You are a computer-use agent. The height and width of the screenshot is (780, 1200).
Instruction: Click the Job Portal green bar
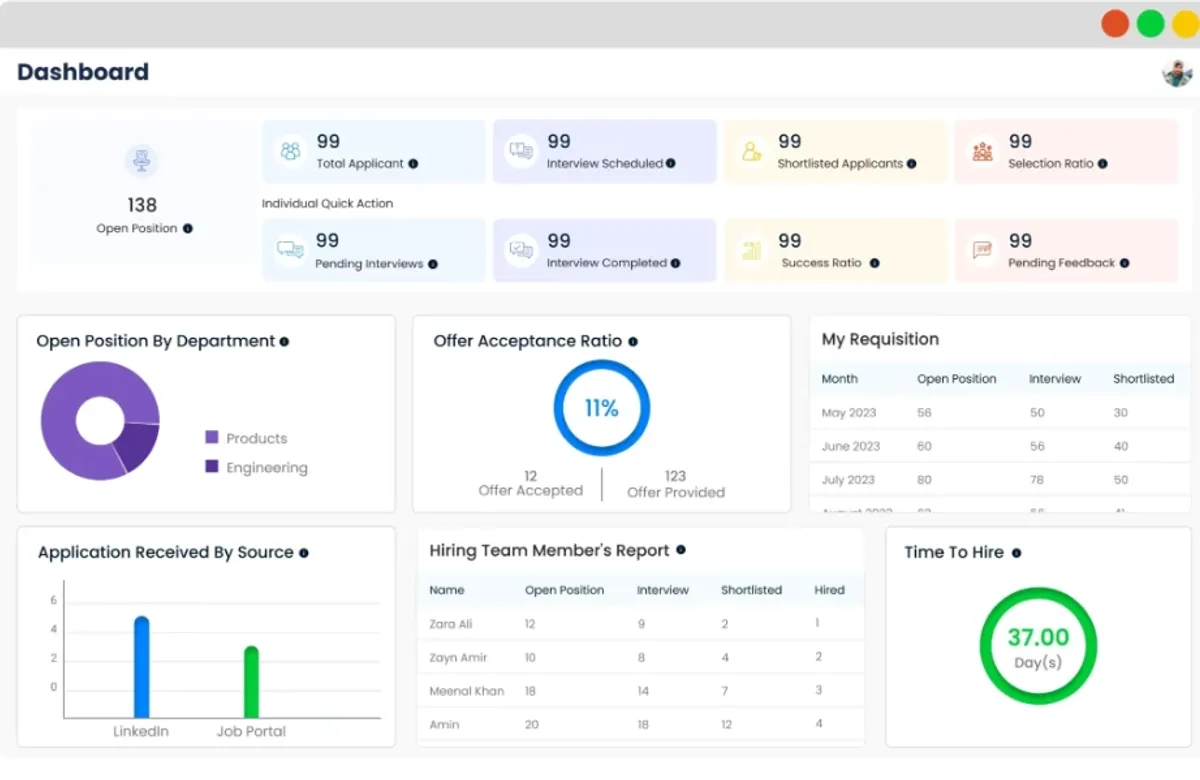click(x=251, y=682)
